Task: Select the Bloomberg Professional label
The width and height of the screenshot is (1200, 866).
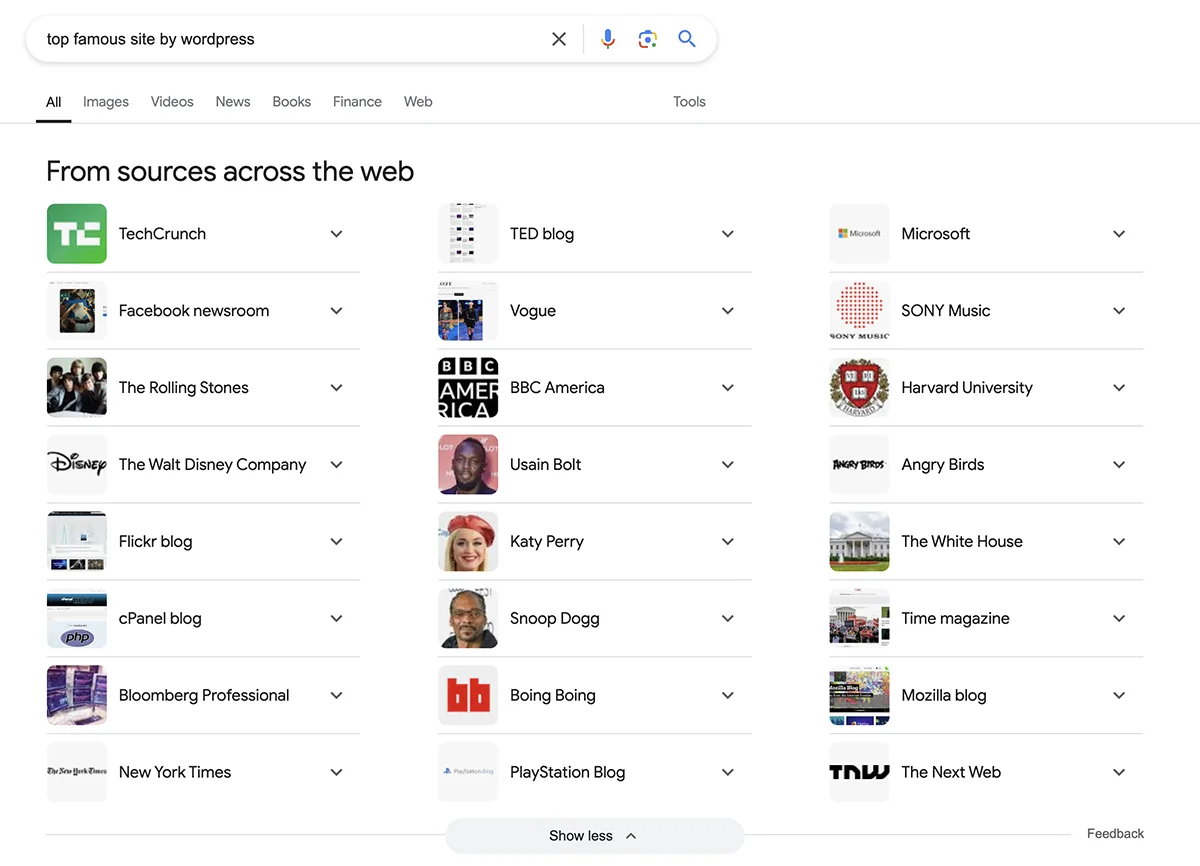Action: pos(204,696)
